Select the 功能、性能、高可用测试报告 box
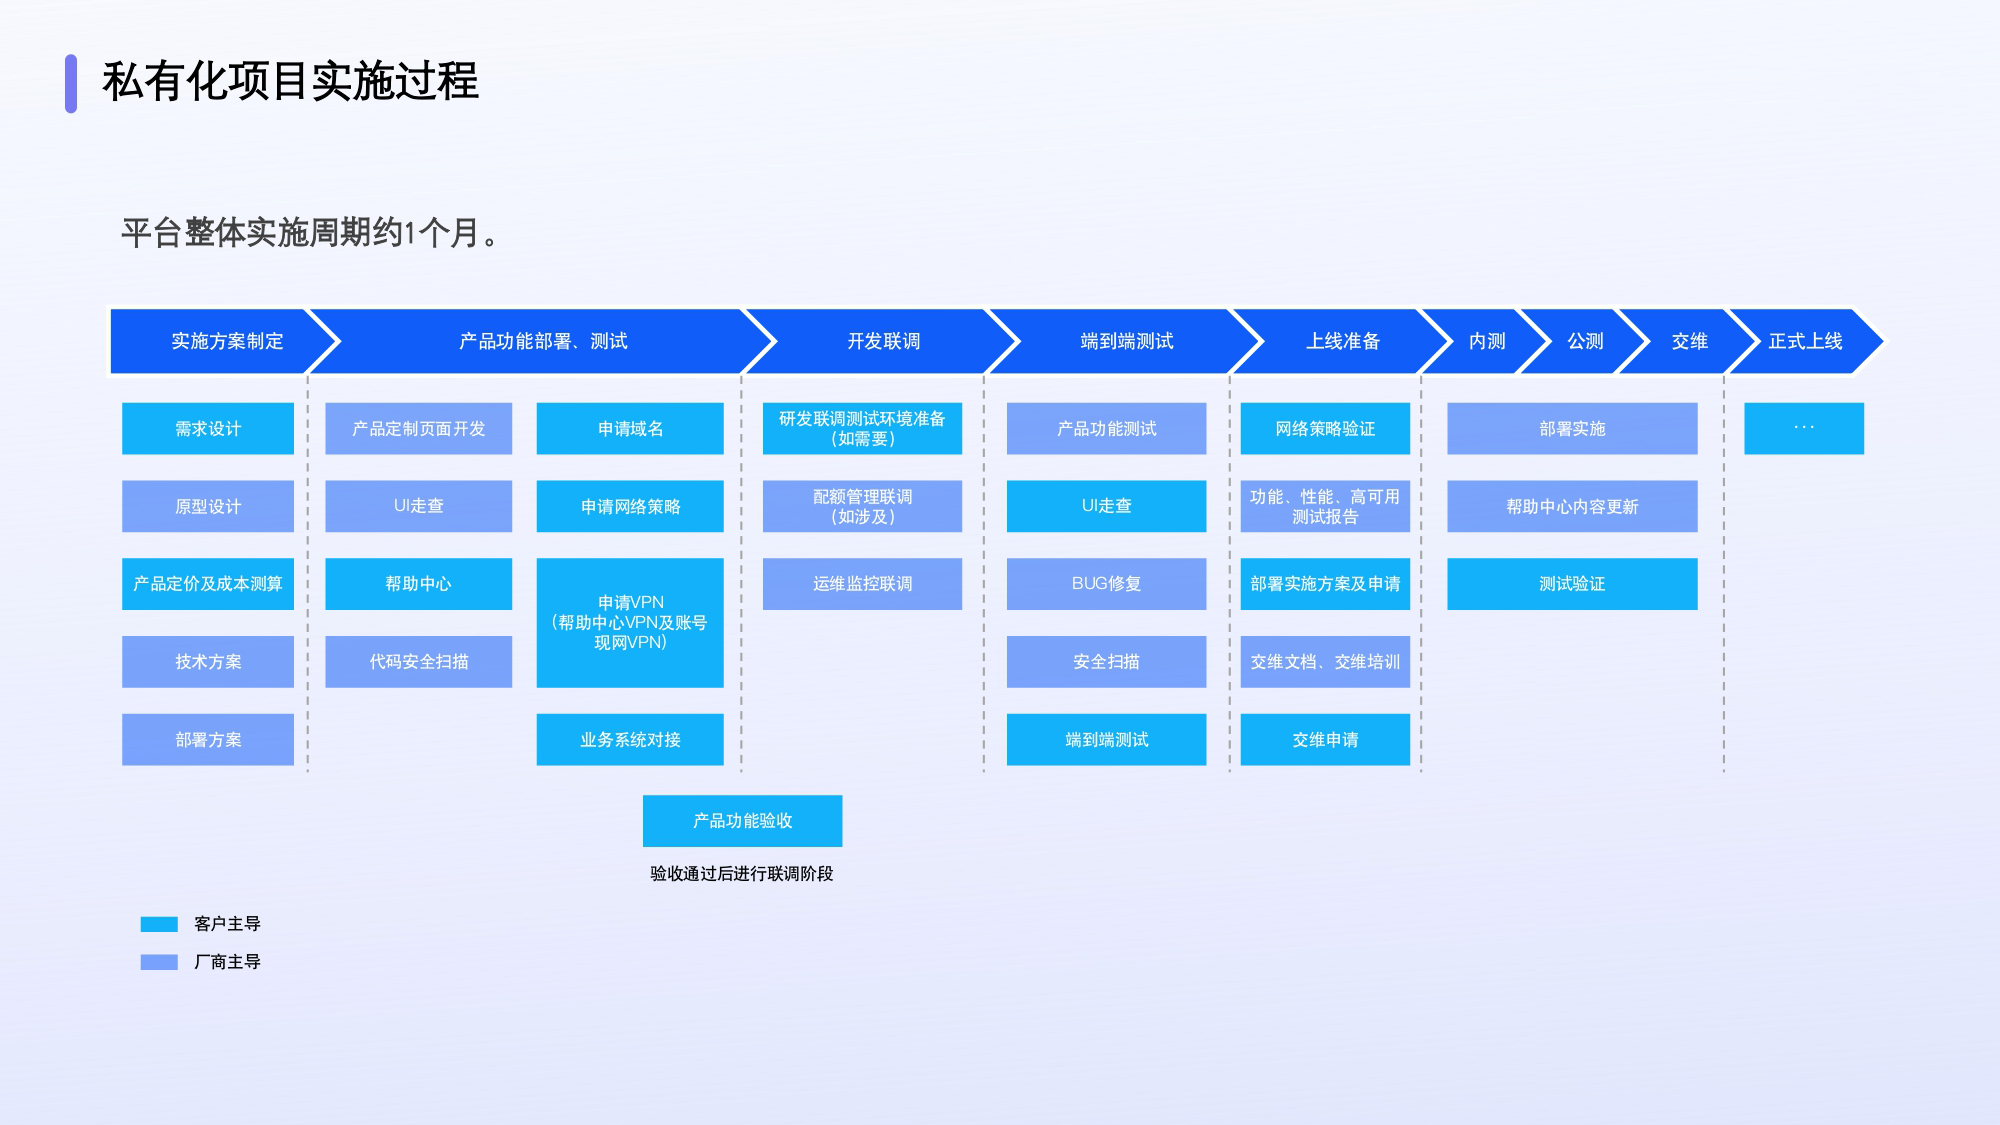The width and height of the screenshot is (2000, 1125). pos(1325,506)
